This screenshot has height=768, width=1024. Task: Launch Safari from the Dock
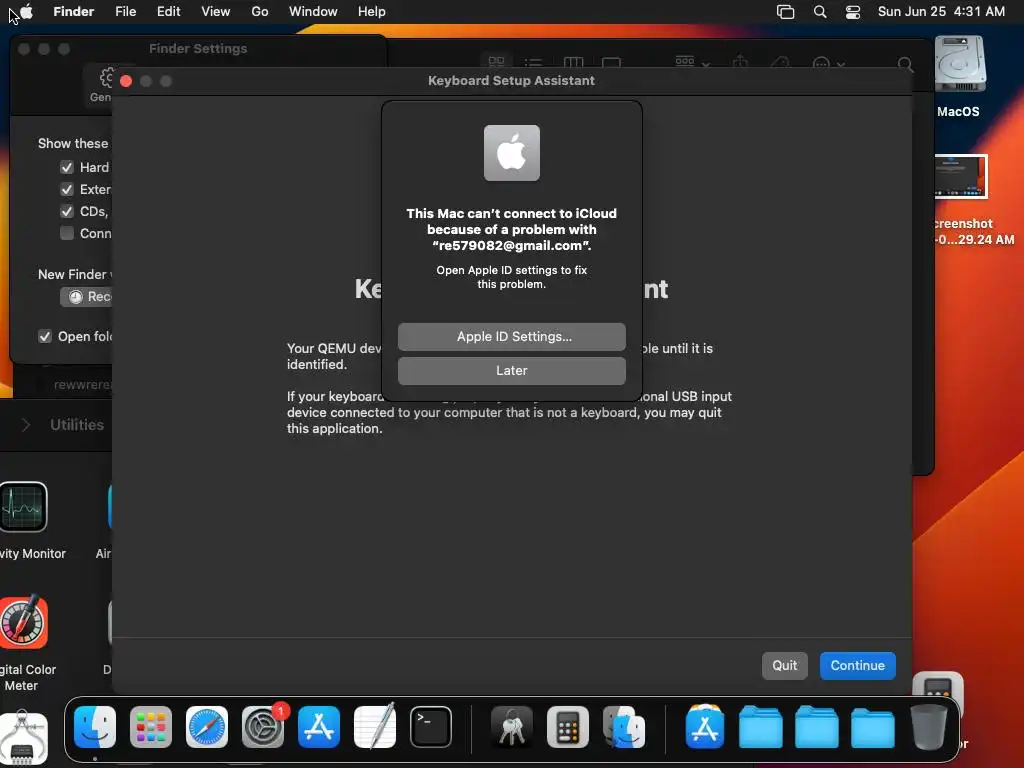(x=207, y=727)
